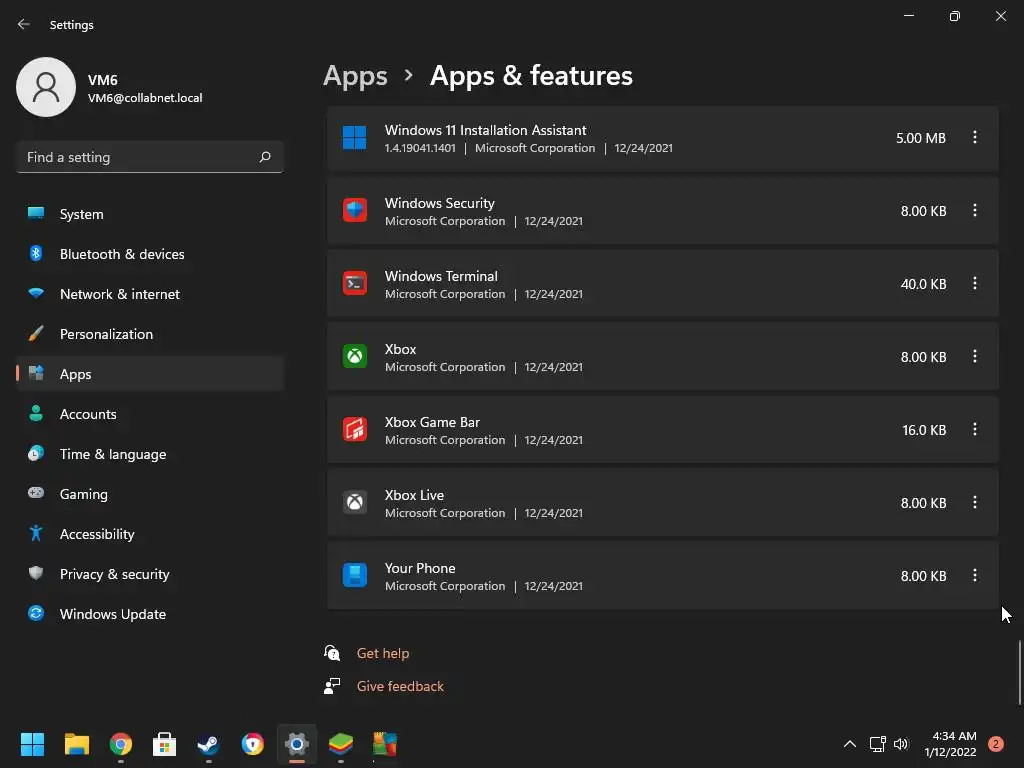The width and height of the screenshot is (1024, 768).
Task: Click the Find a setting search box
Action: [150, 157]
